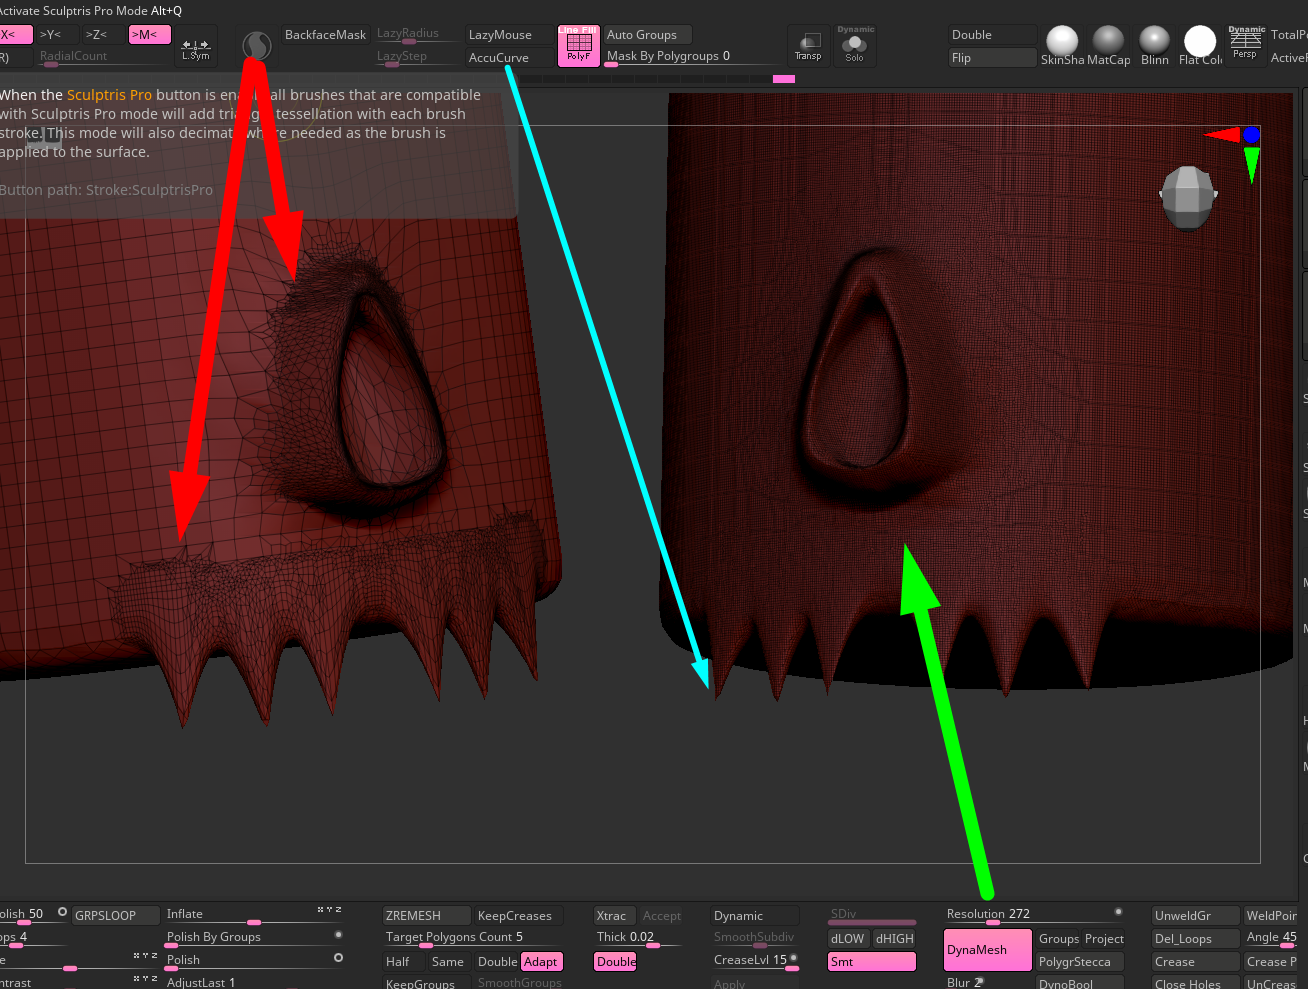Toggle the Persp perspective icon

1245,44
